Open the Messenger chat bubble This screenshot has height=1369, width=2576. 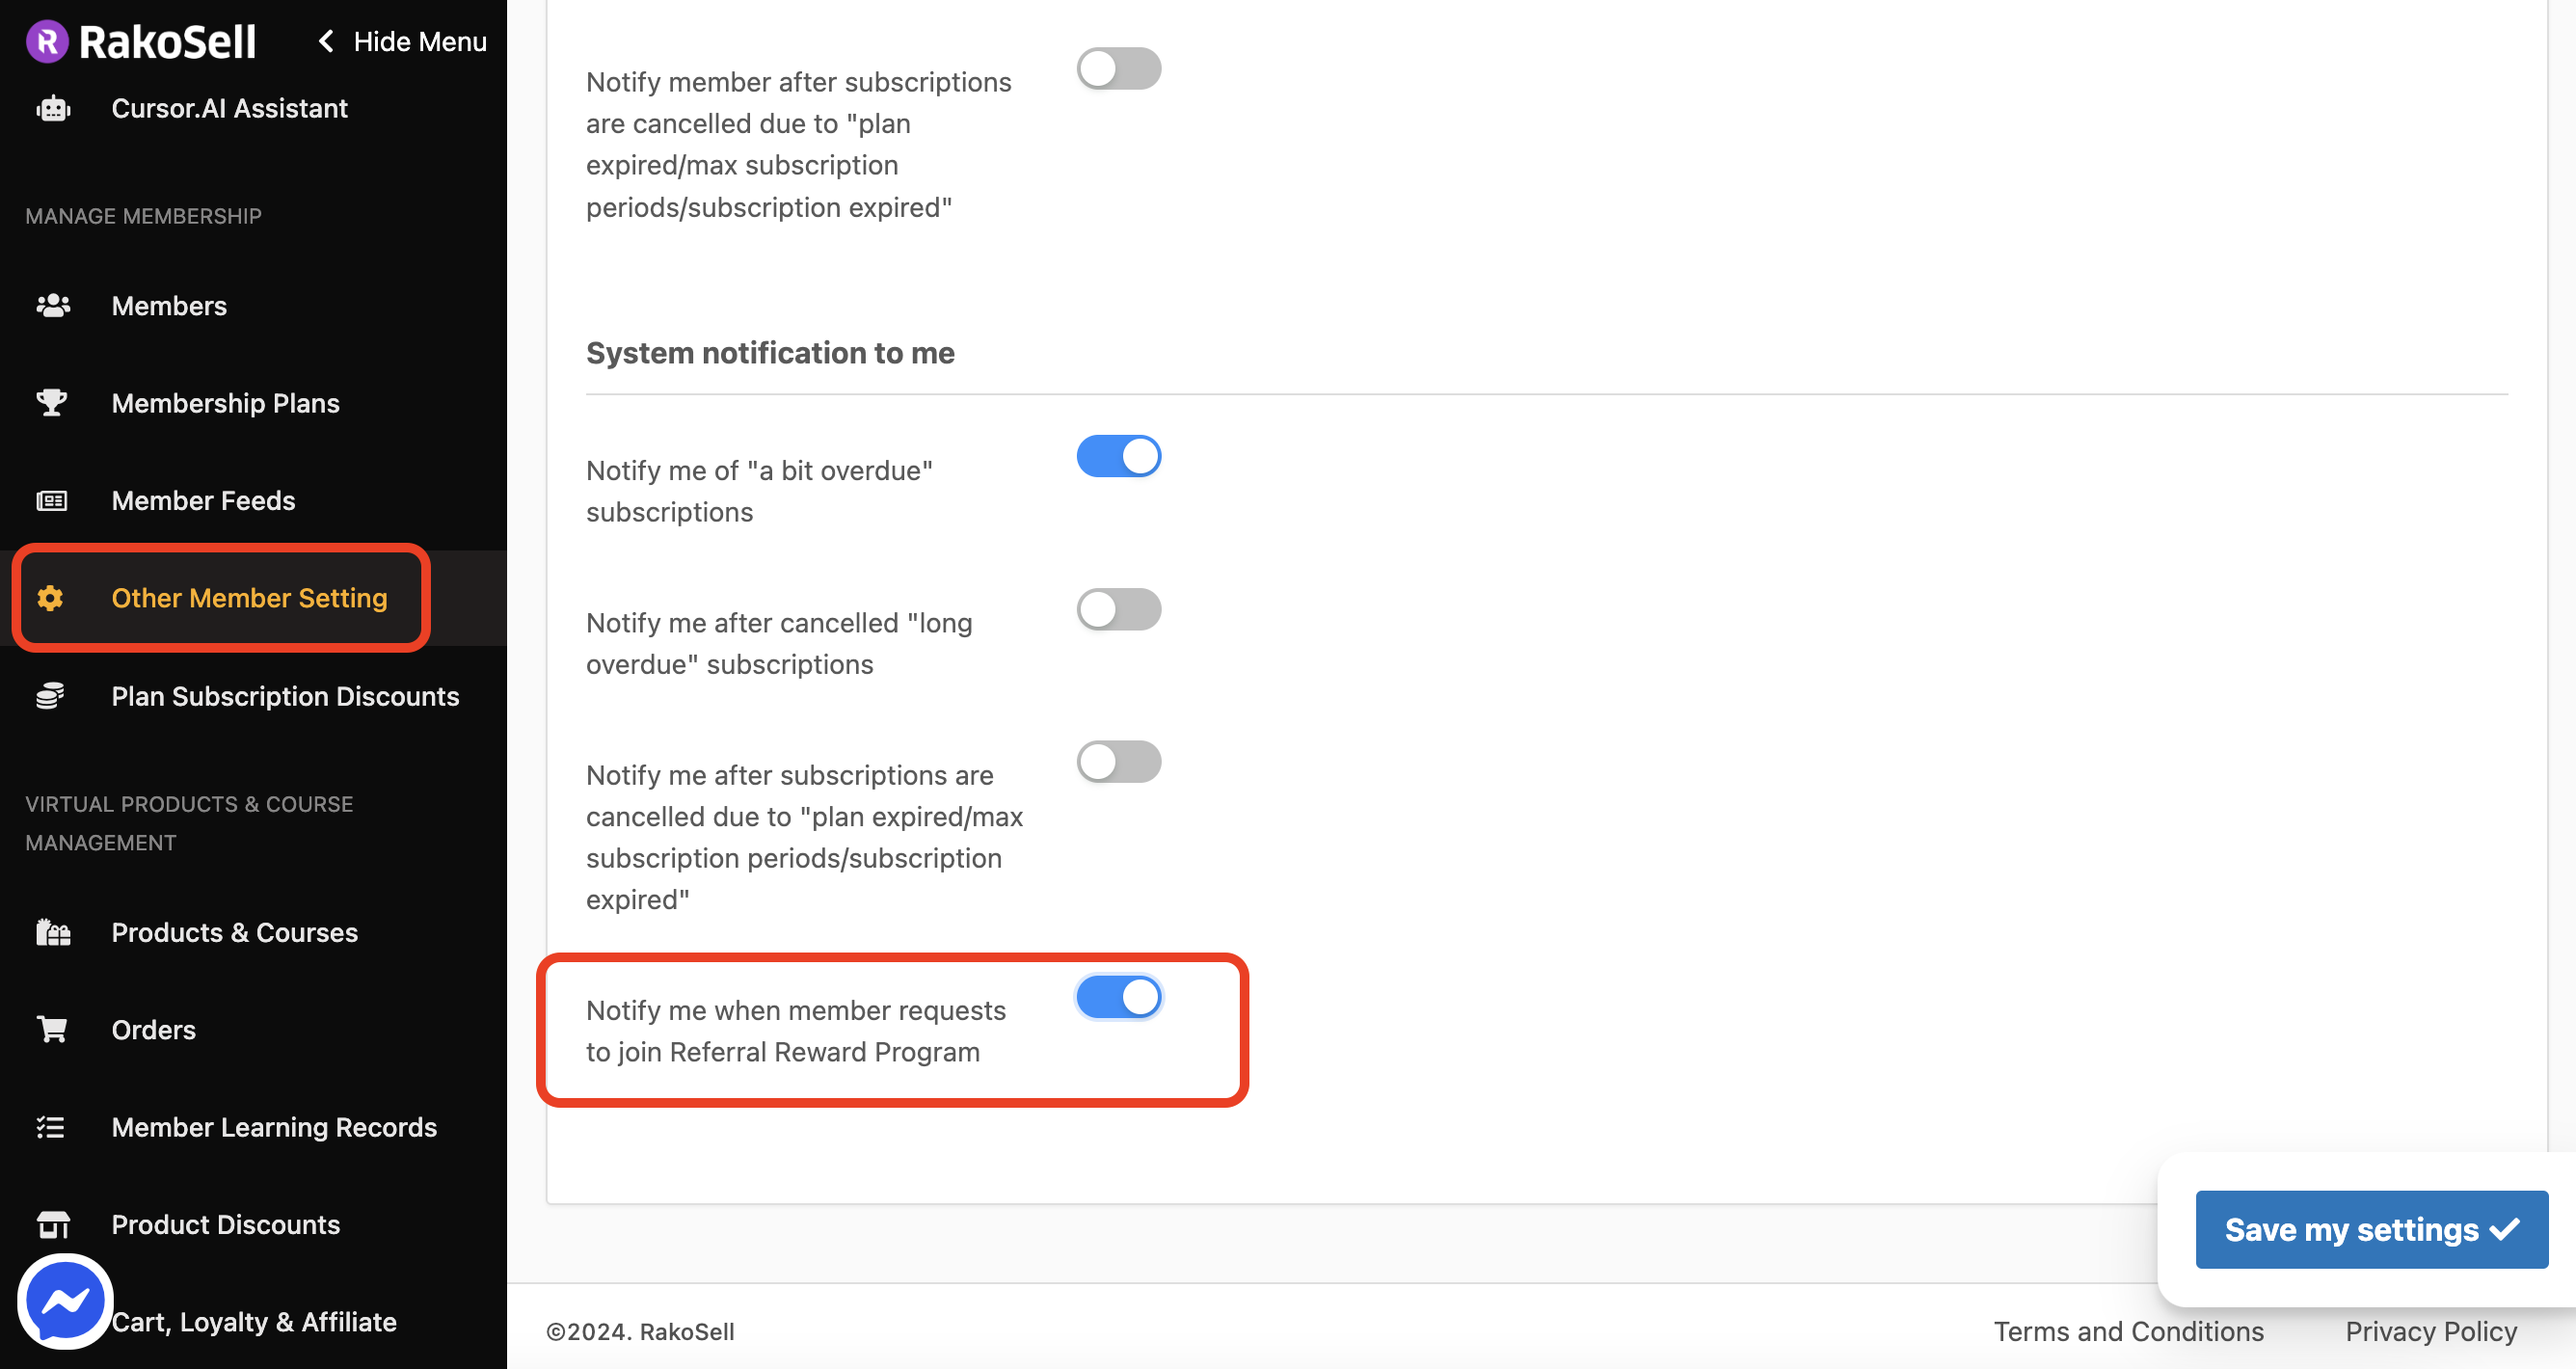(x=65, y=1300)
